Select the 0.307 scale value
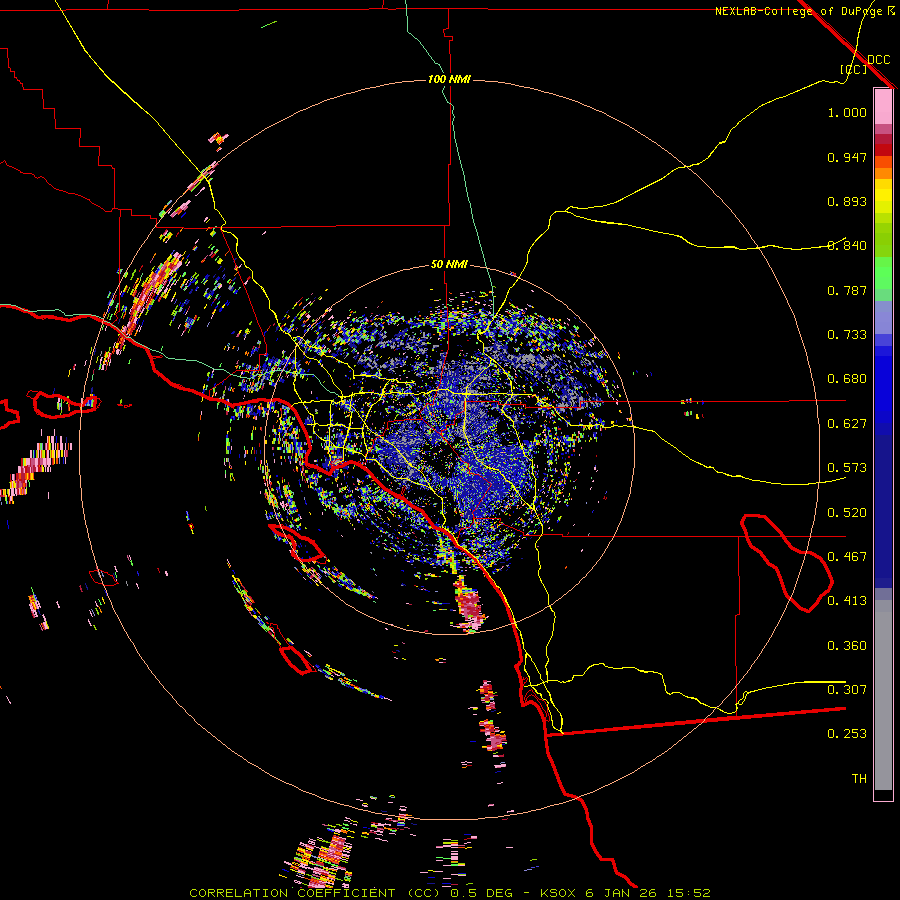Screen dimensions: 900x900 click(847, 690)
